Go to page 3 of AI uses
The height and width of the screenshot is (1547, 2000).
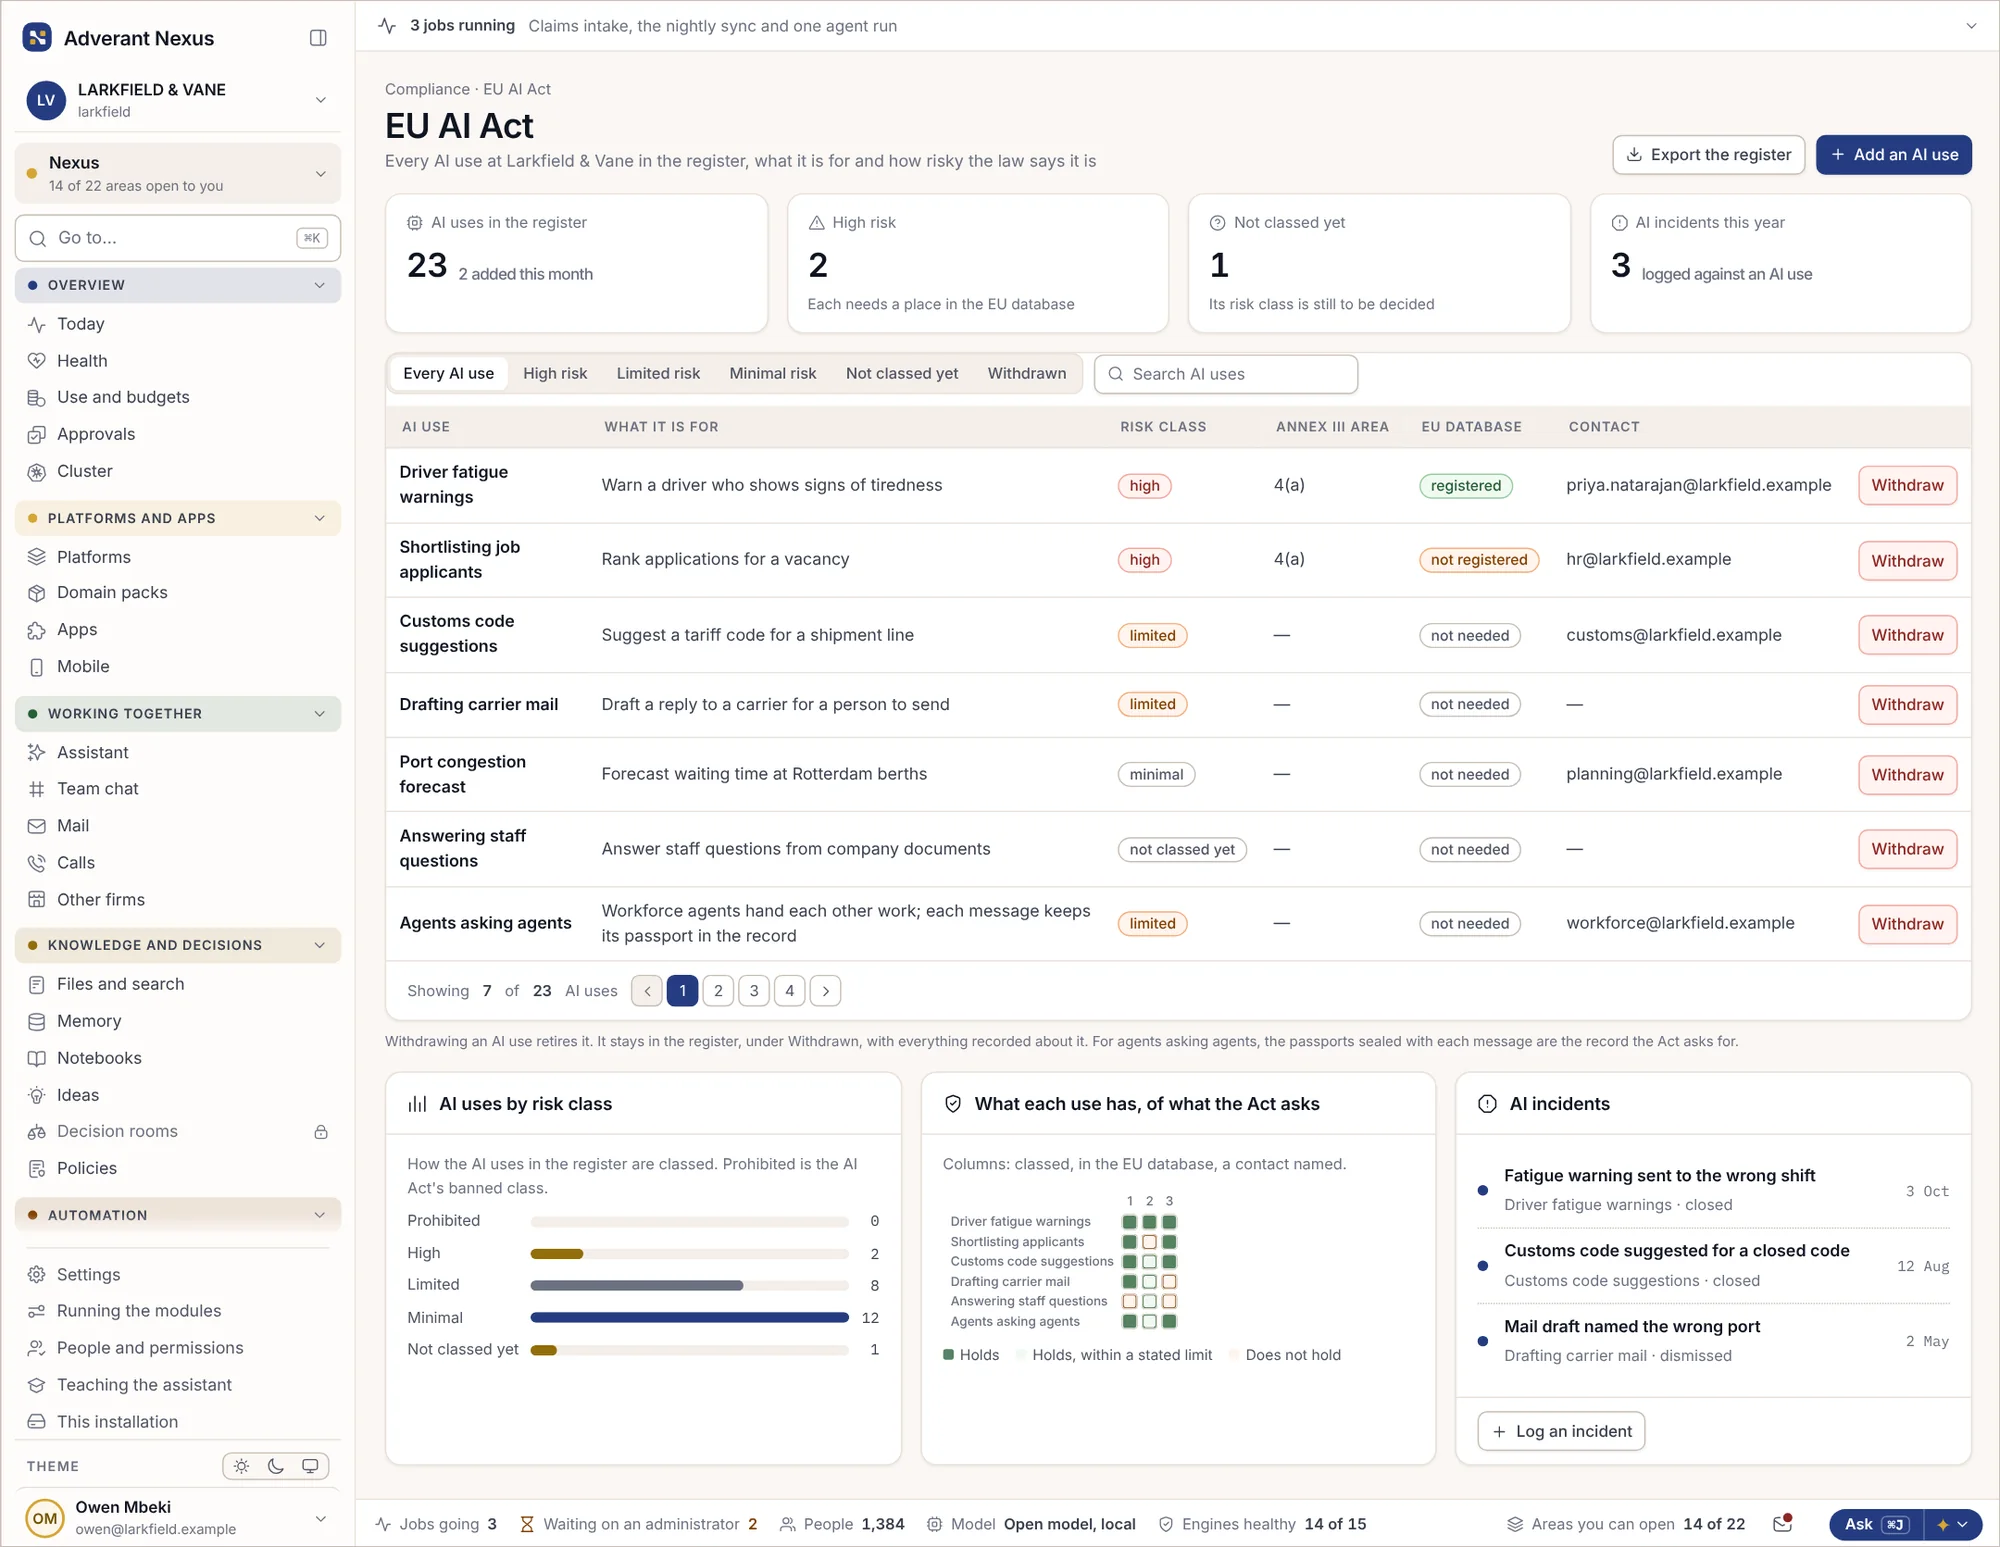754,991
